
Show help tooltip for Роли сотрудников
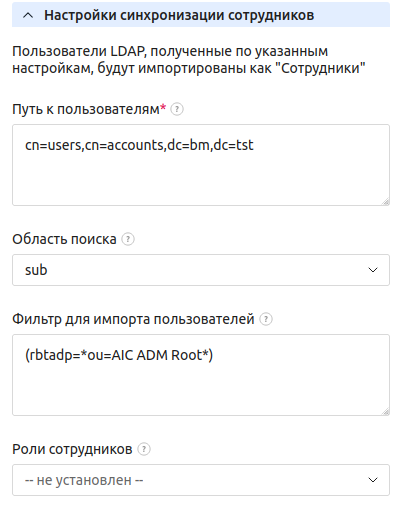(x=144, y=449)
